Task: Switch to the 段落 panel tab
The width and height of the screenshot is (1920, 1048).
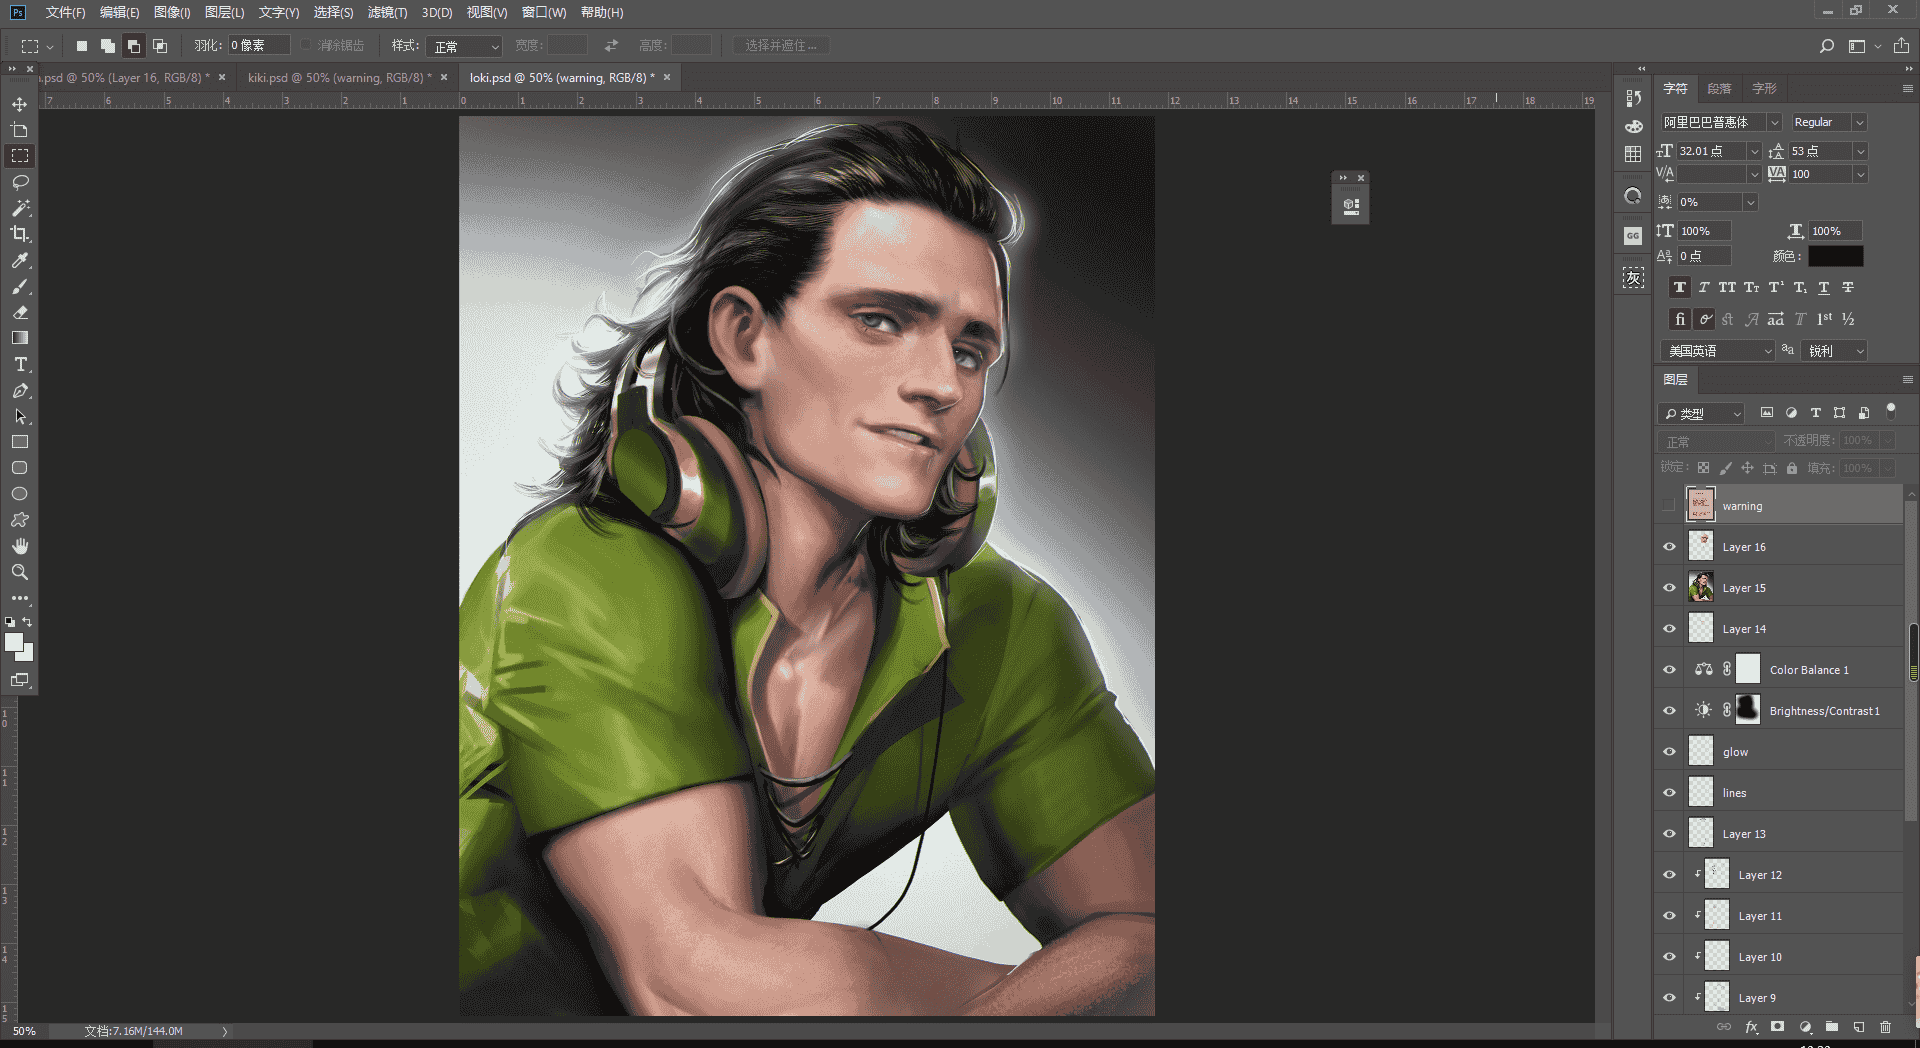Action: [1719, 89]
